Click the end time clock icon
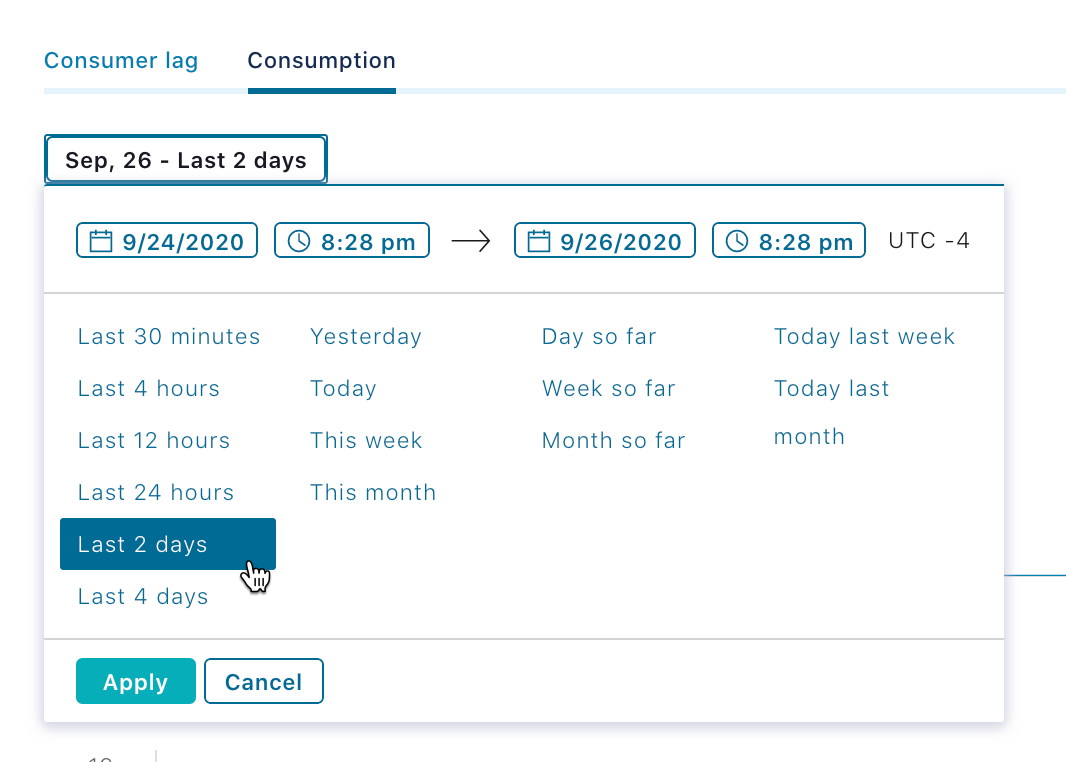The image size is (1066, 762). click(x=737, y=241)
